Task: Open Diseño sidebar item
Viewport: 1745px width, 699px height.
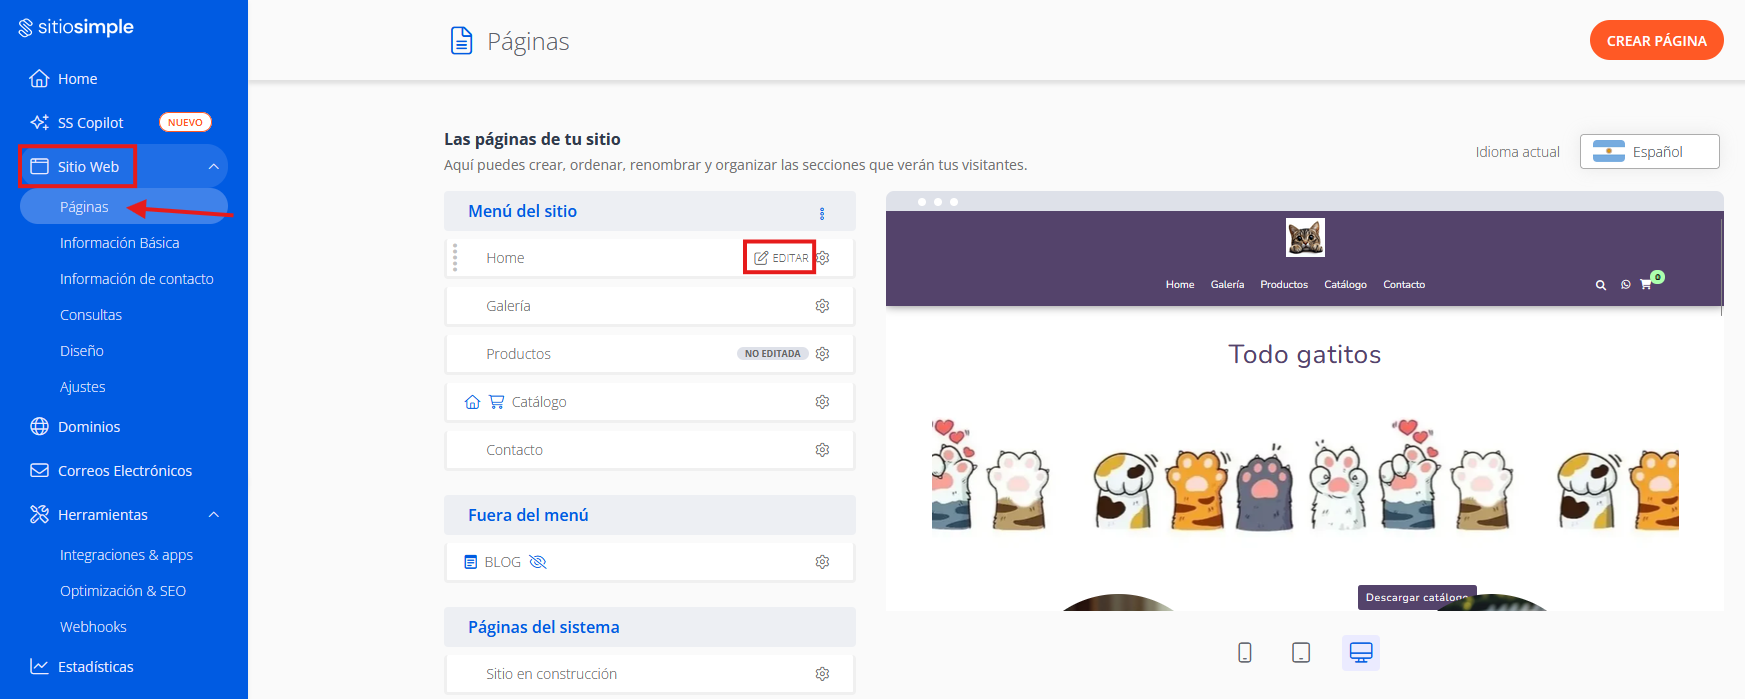Action: pyautogui.click(x=82, y=351)
